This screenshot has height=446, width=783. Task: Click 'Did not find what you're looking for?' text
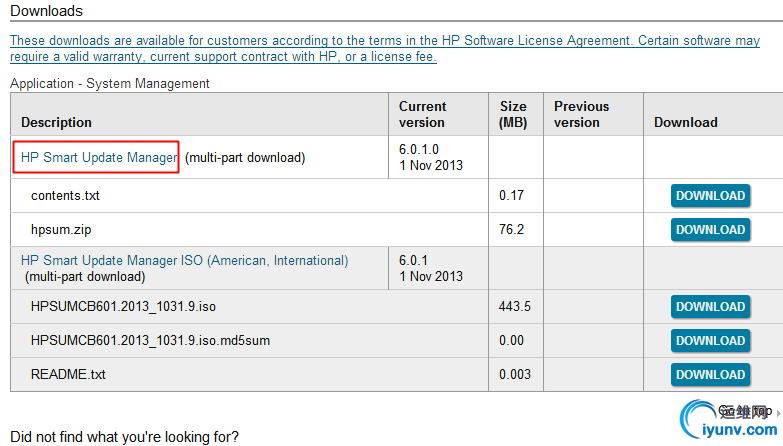coord(124,437)
